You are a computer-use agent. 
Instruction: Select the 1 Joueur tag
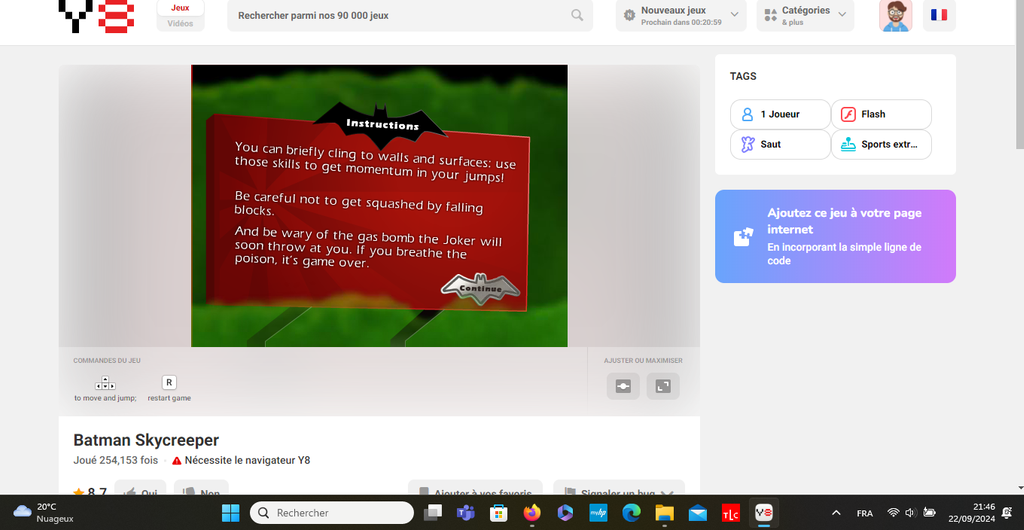tap(780, 114)
